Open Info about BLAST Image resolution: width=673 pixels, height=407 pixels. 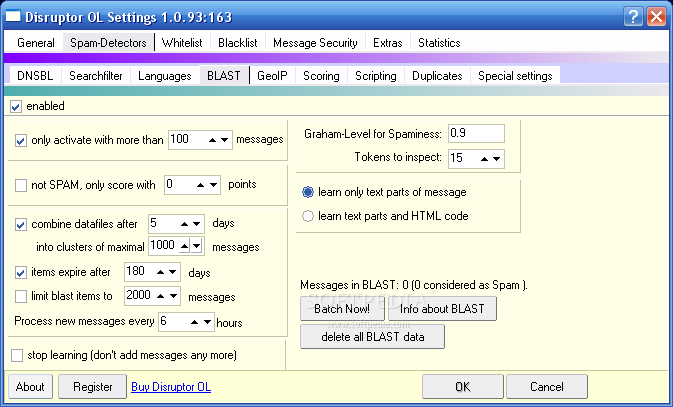442,309
